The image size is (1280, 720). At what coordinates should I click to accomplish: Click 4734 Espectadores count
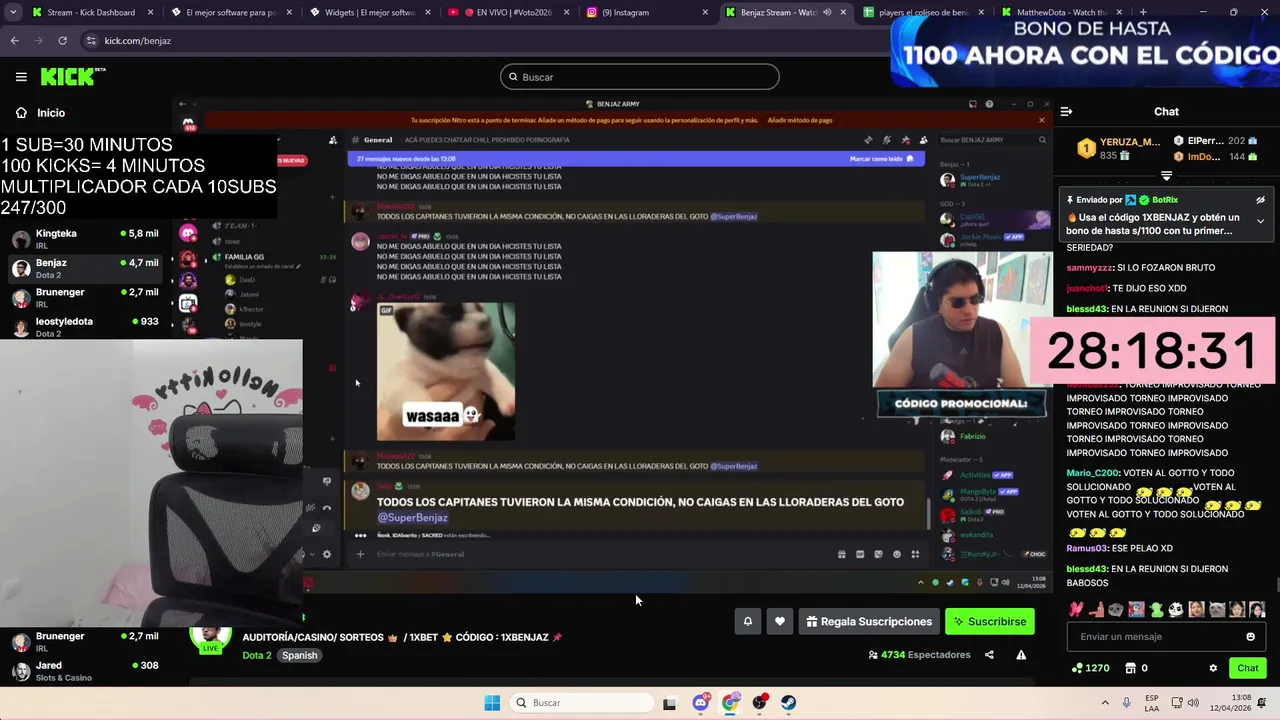pos(919,655)
